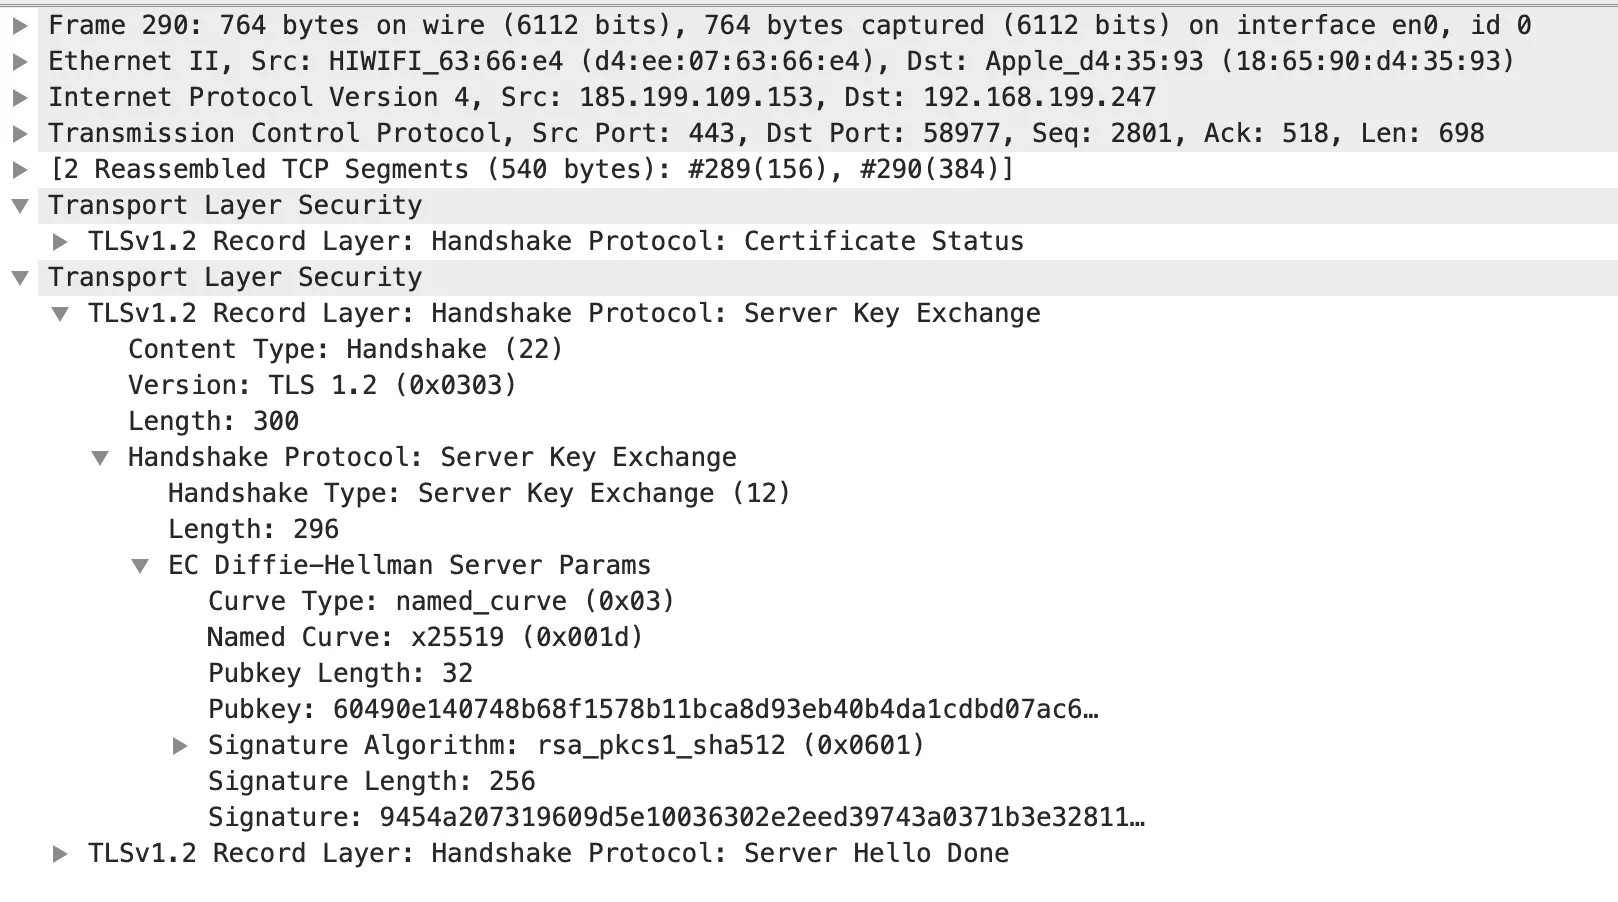Expand the Signature Algorithm field
This screenshot has width=1618, height=902.
[x=180, y=745]
